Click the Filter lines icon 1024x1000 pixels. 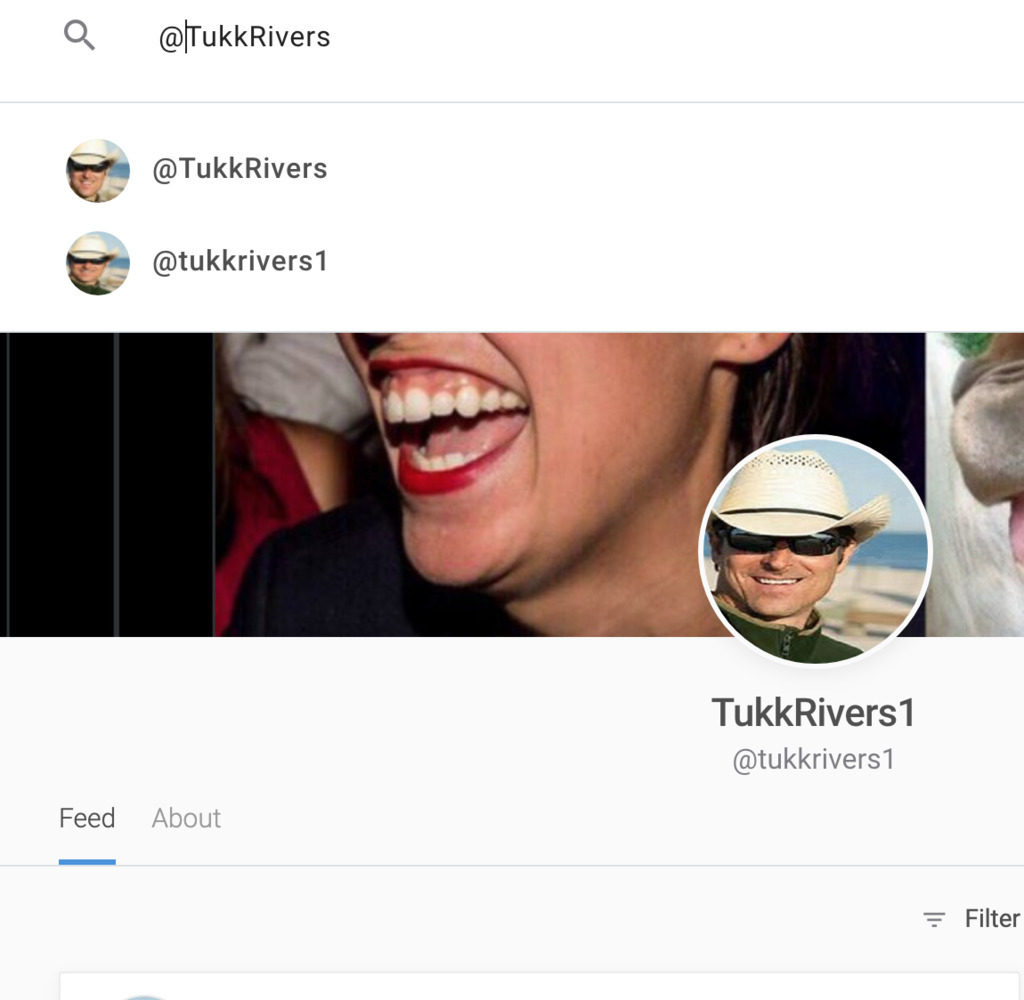(x=934, y=919)
